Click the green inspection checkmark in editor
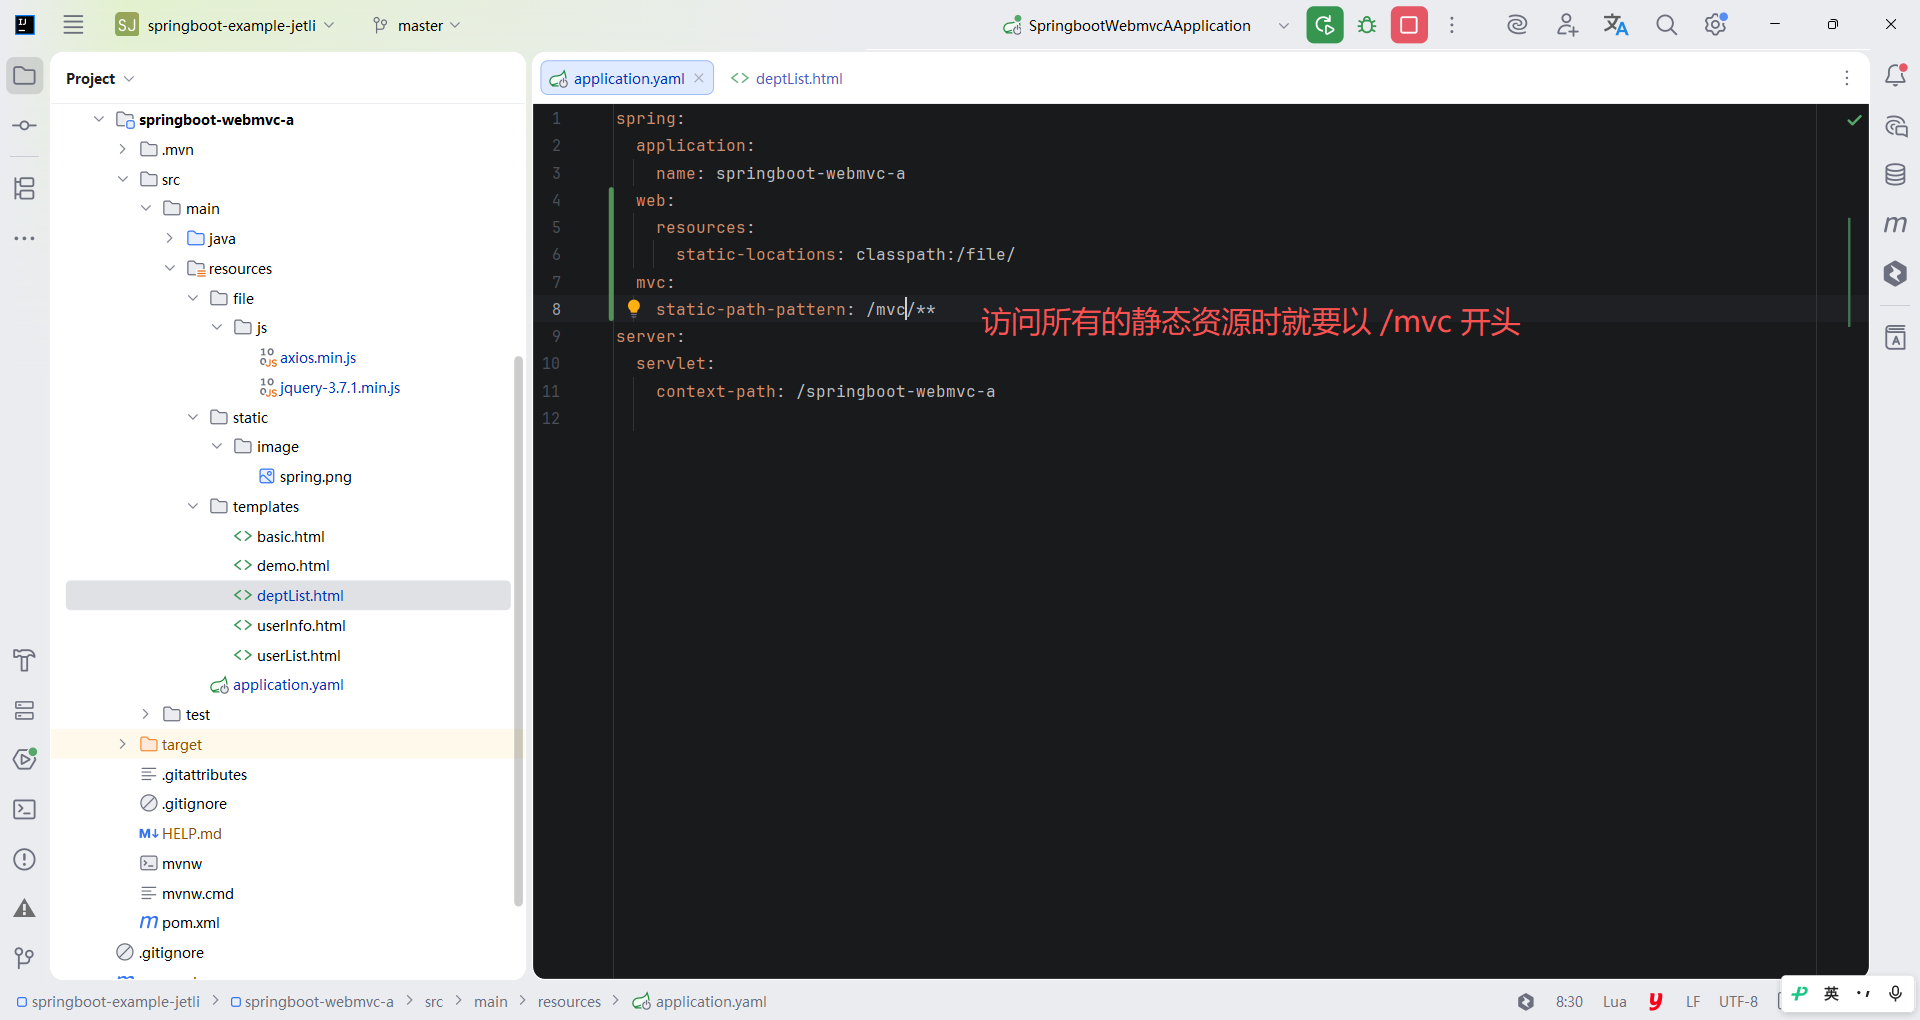 [1854, 120]
